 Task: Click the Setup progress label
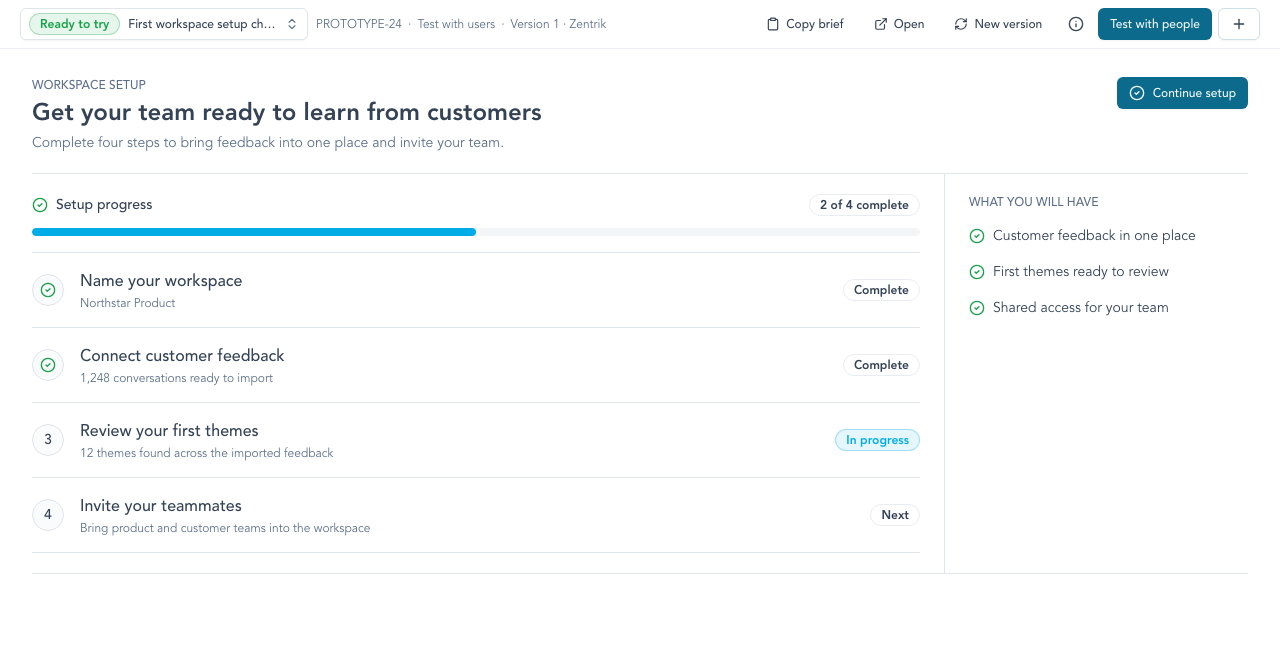click(104, 205)
